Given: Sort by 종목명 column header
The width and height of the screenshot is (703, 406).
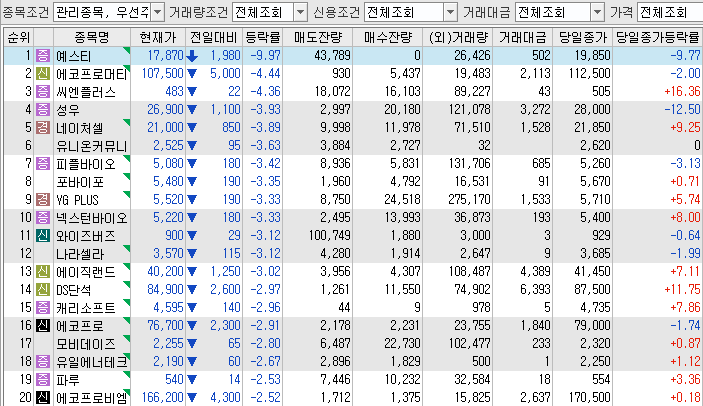Looking at the screenshot, I should click(x=91, y=38).
